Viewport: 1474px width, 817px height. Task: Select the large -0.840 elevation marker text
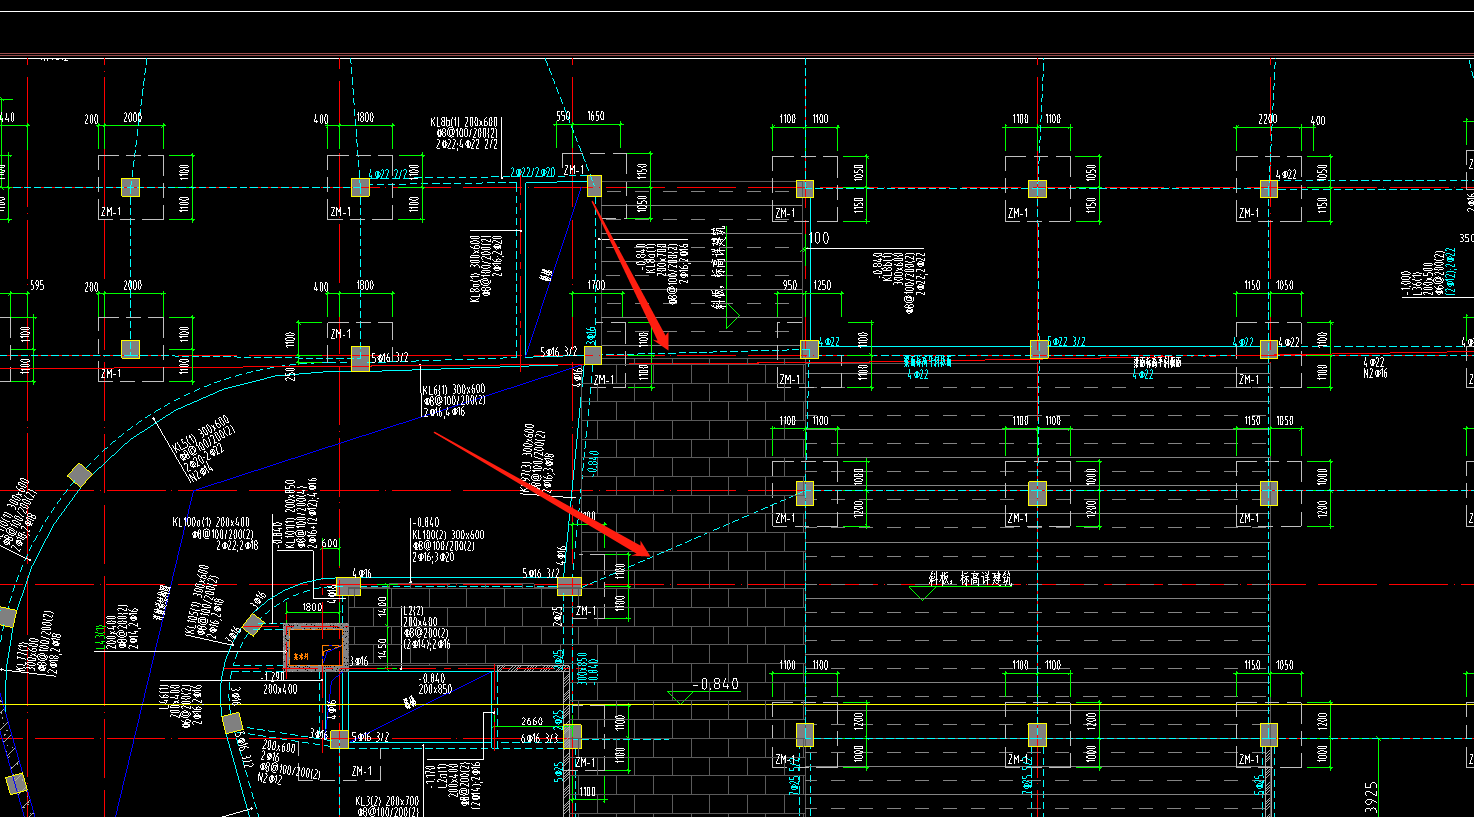[x=717, y=684]
